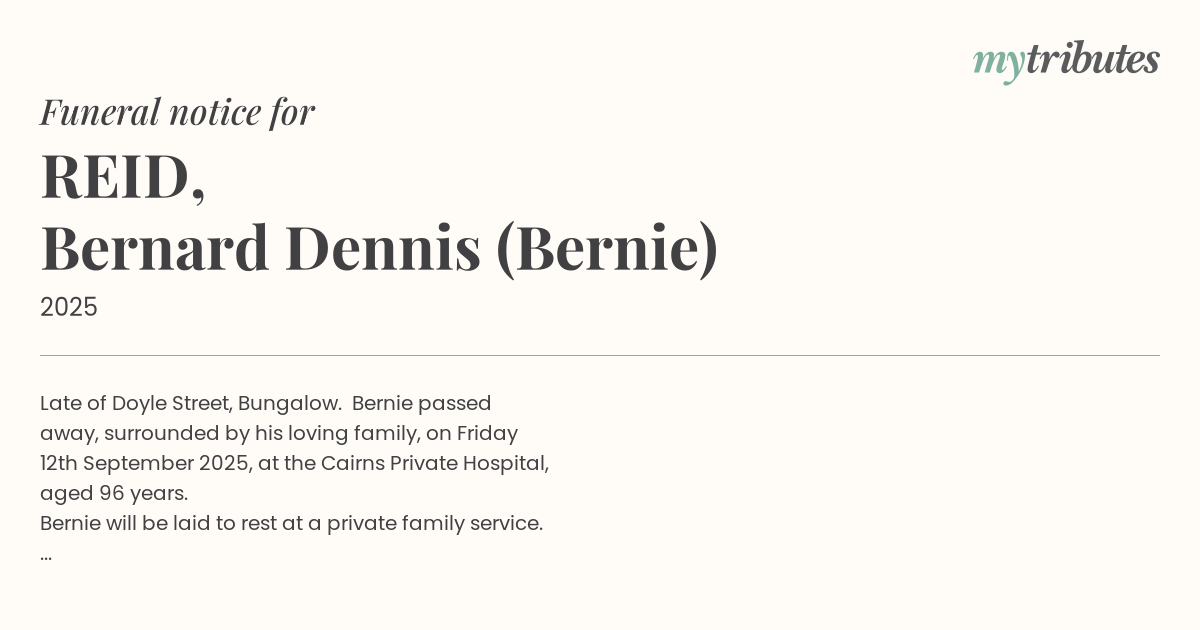1200x630 pixels.
Task: Click the "Funeral notice for" heading
Action: pos(177,112)
